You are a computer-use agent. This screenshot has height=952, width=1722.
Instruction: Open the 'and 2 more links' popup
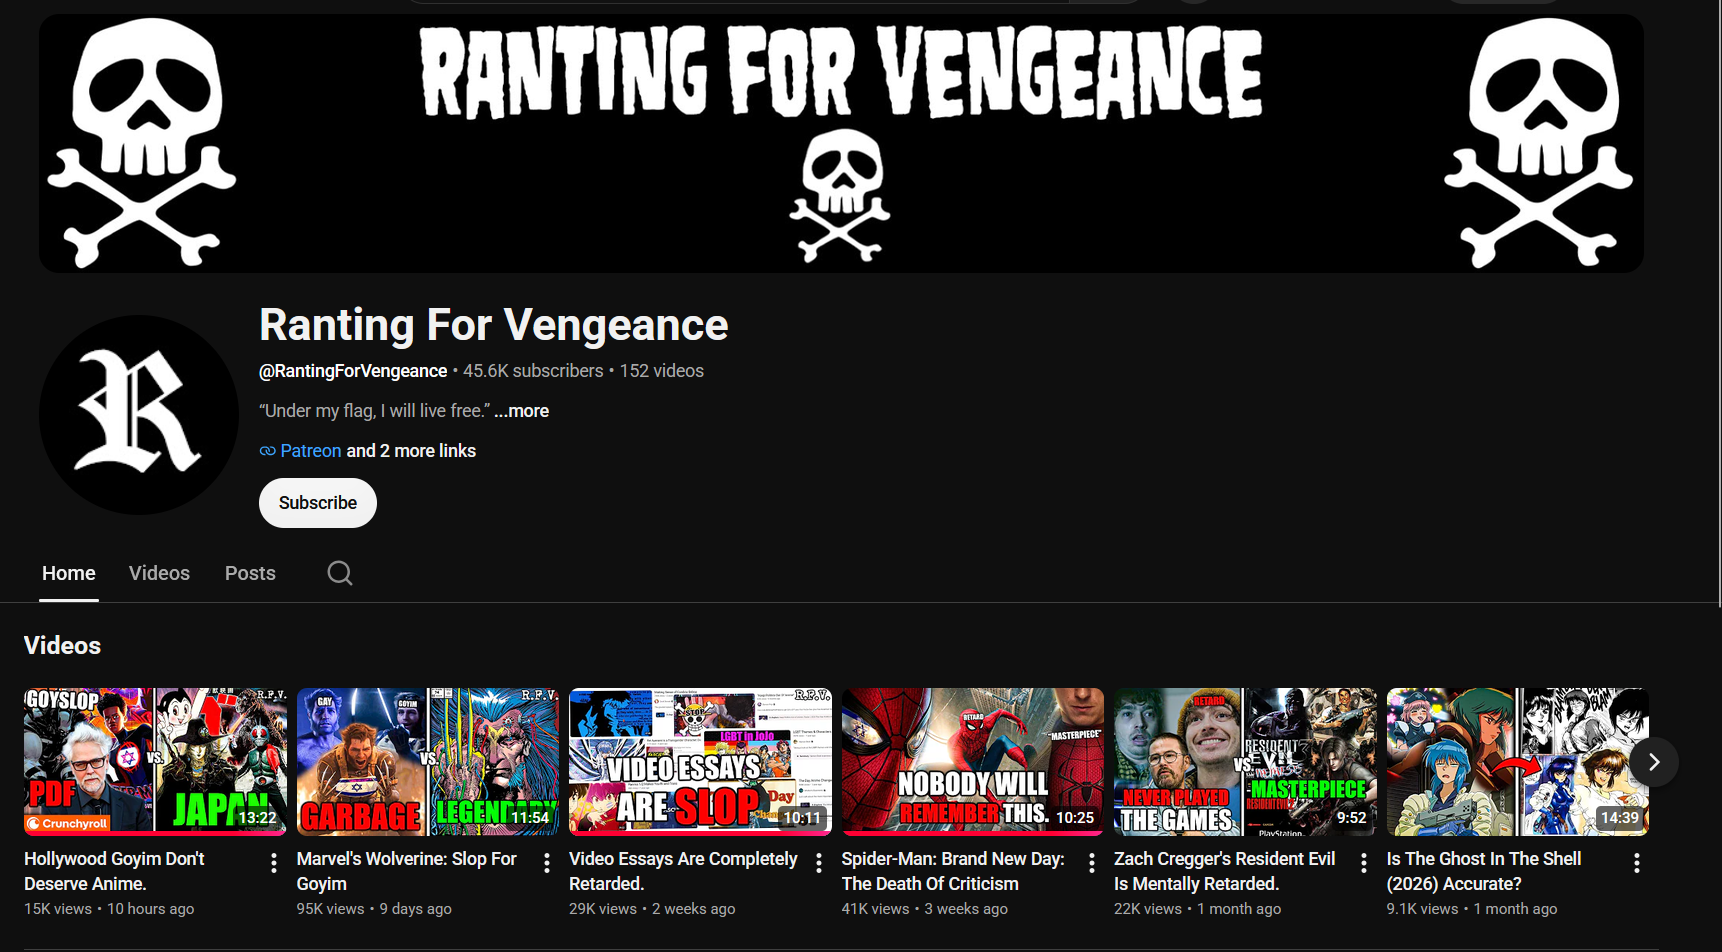[x=411, y=451]
